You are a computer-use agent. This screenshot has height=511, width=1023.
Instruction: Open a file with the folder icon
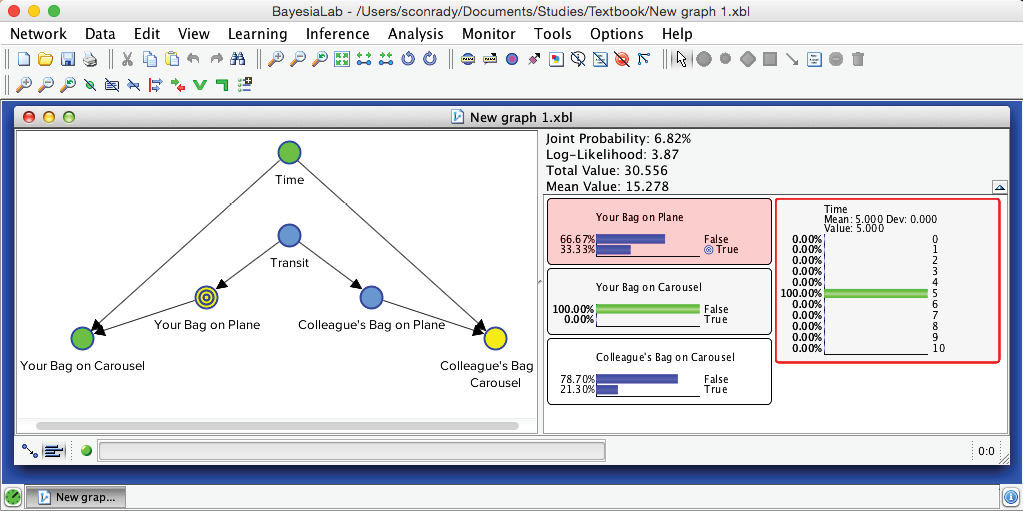coord(45,59)
